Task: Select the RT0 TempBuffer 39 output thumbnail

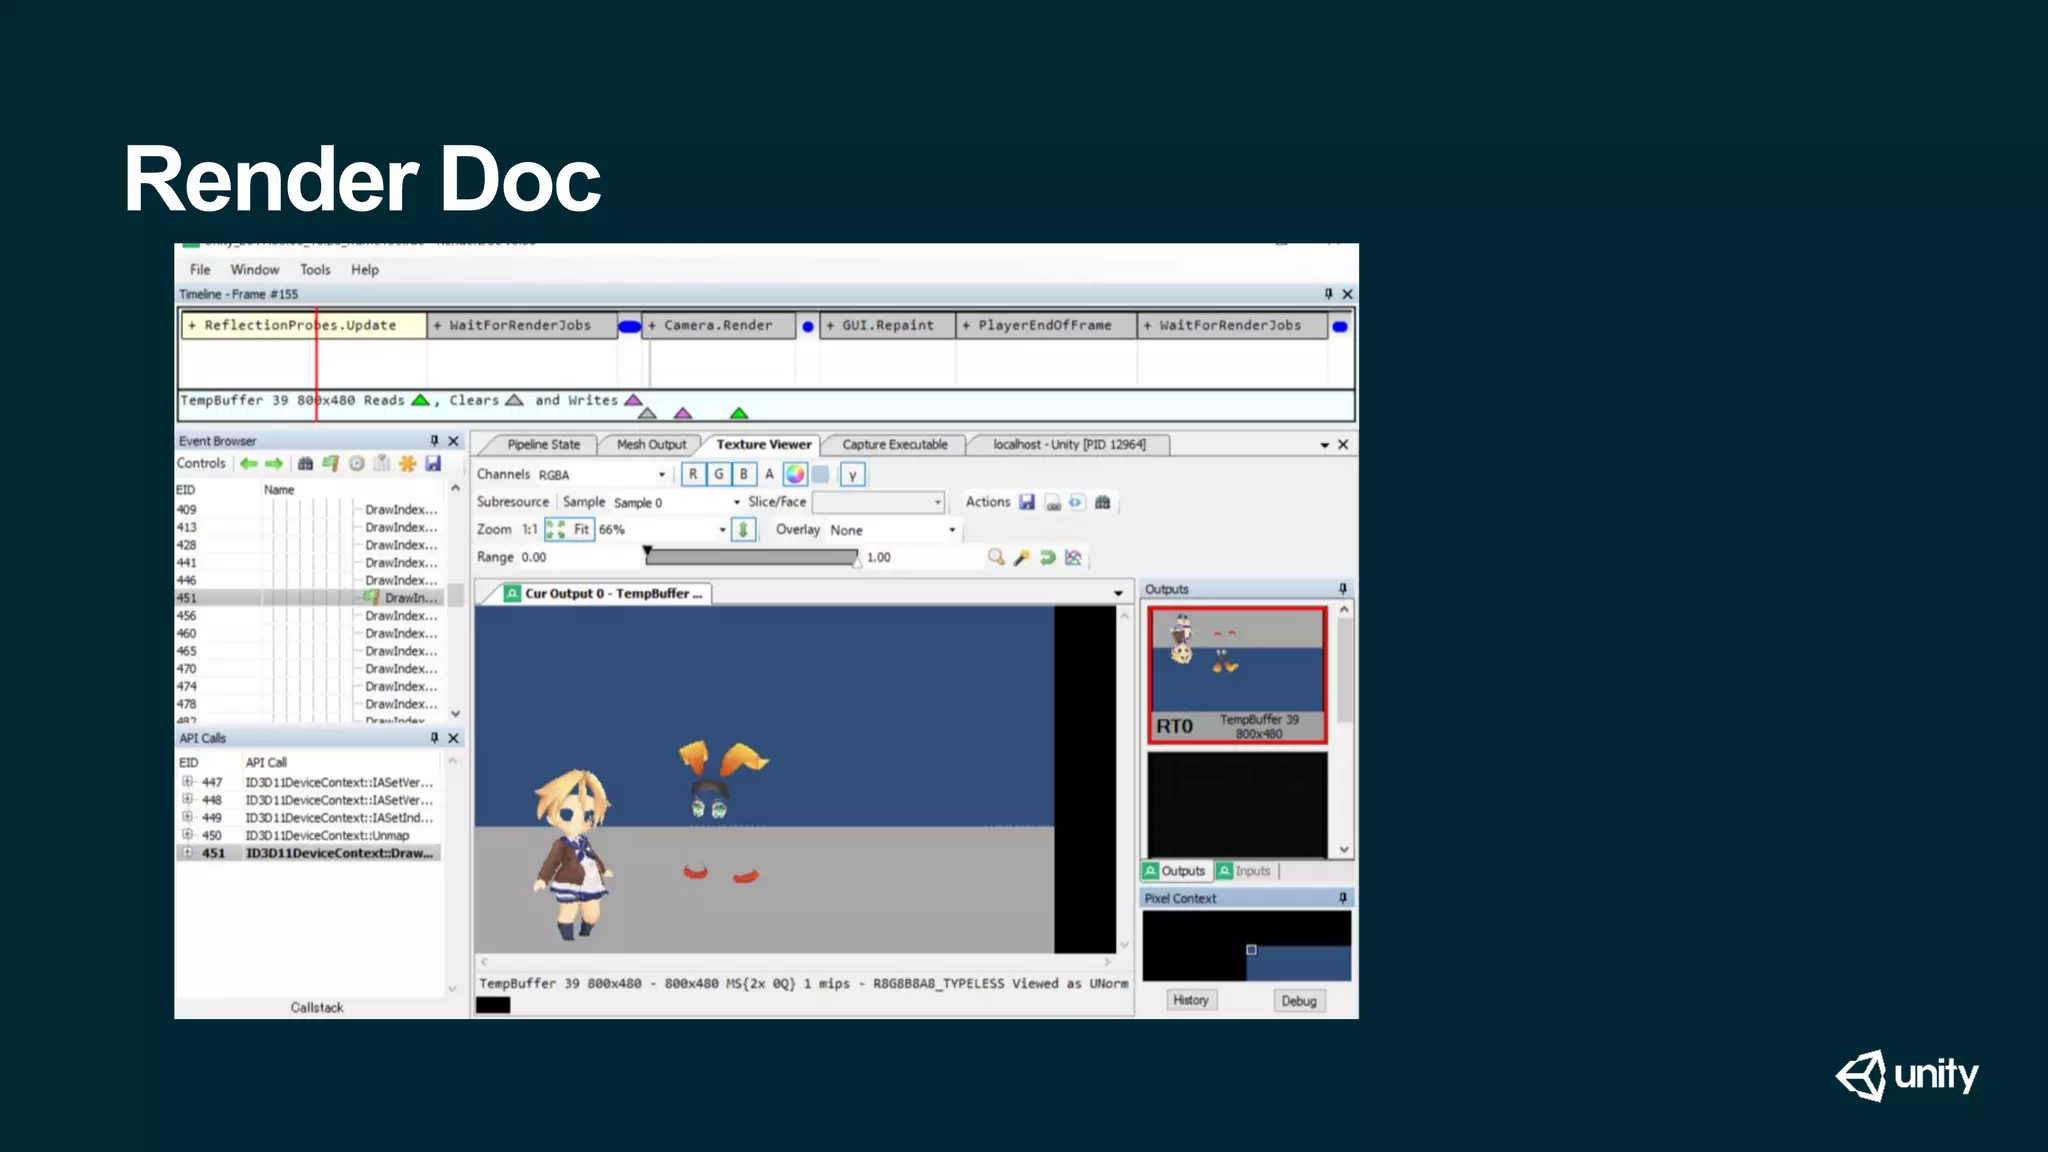Action: (1237, 674)
